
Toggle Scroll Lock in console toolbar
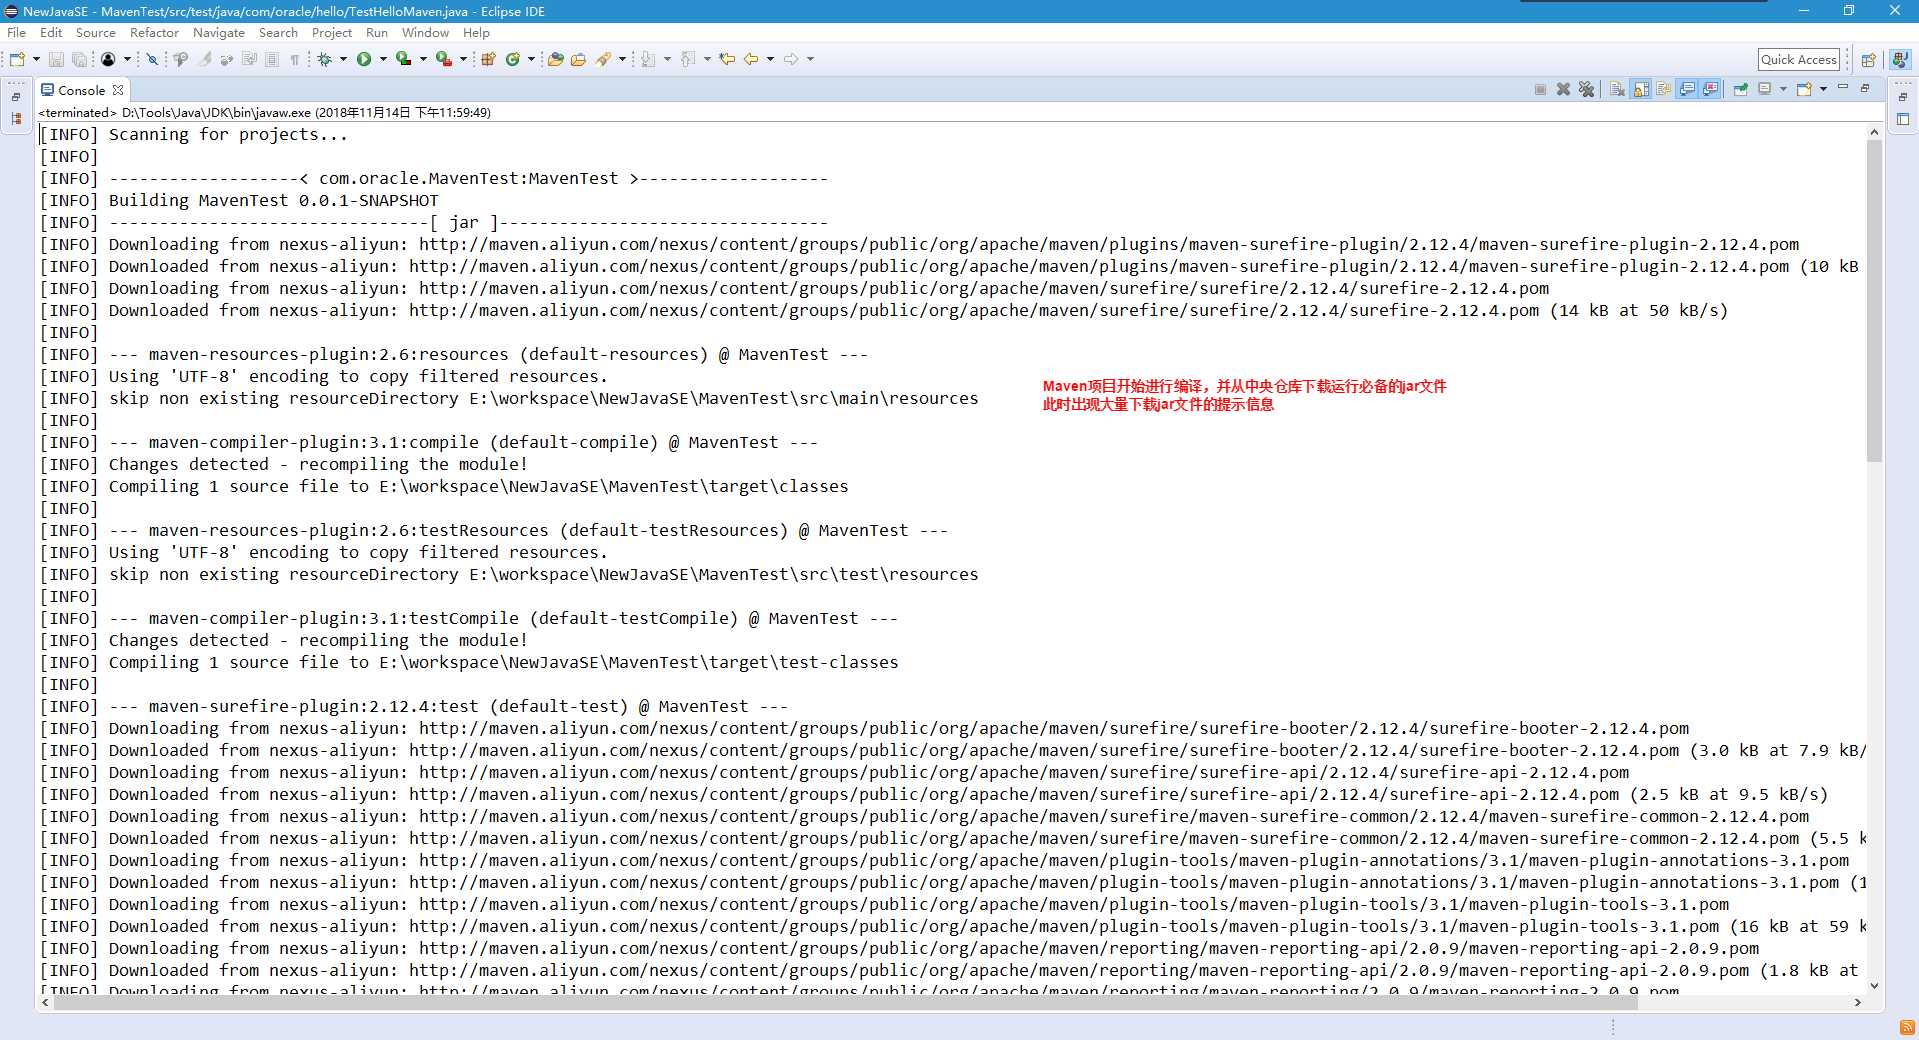pyautogui.click(x=1641, y=89)
